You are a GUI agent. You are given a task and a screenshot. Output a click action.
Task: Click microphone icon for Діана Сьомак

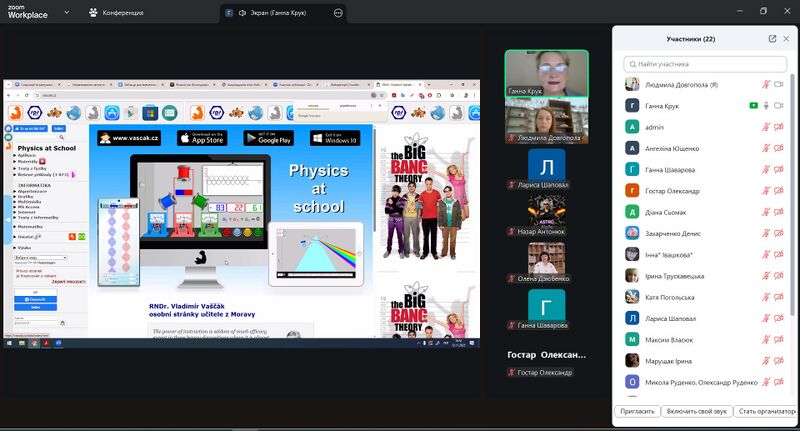point(766,212)
